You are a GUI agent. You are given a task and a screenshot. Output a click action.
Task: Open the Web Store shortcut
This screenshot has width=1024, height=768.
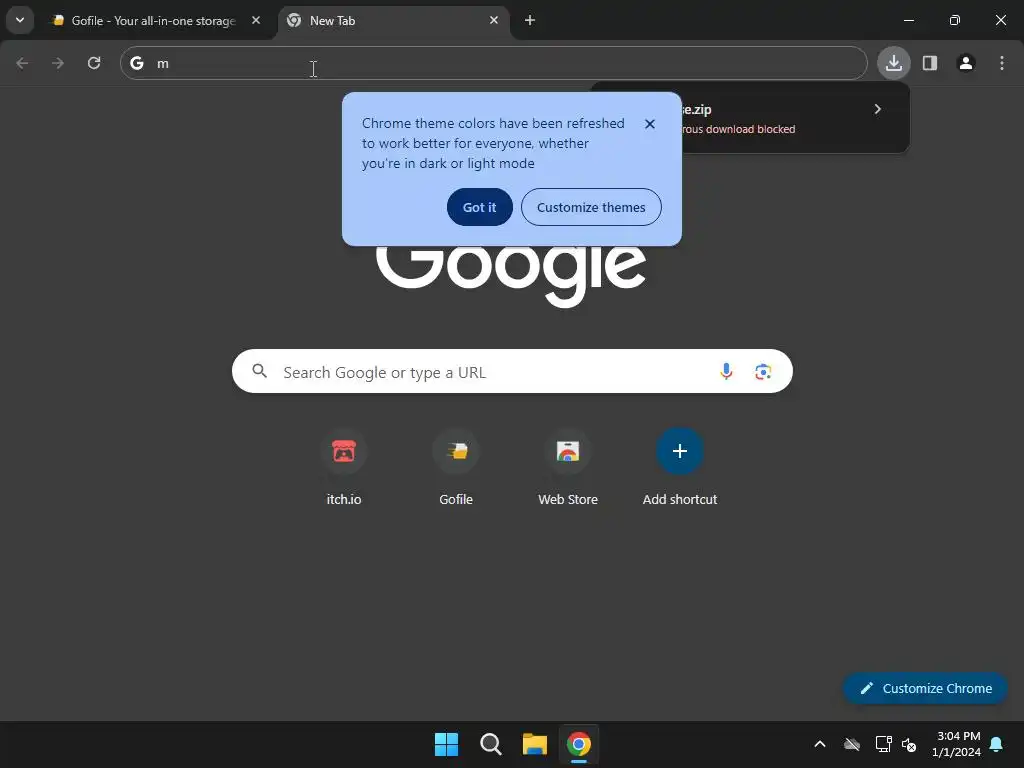click(568, 468)
